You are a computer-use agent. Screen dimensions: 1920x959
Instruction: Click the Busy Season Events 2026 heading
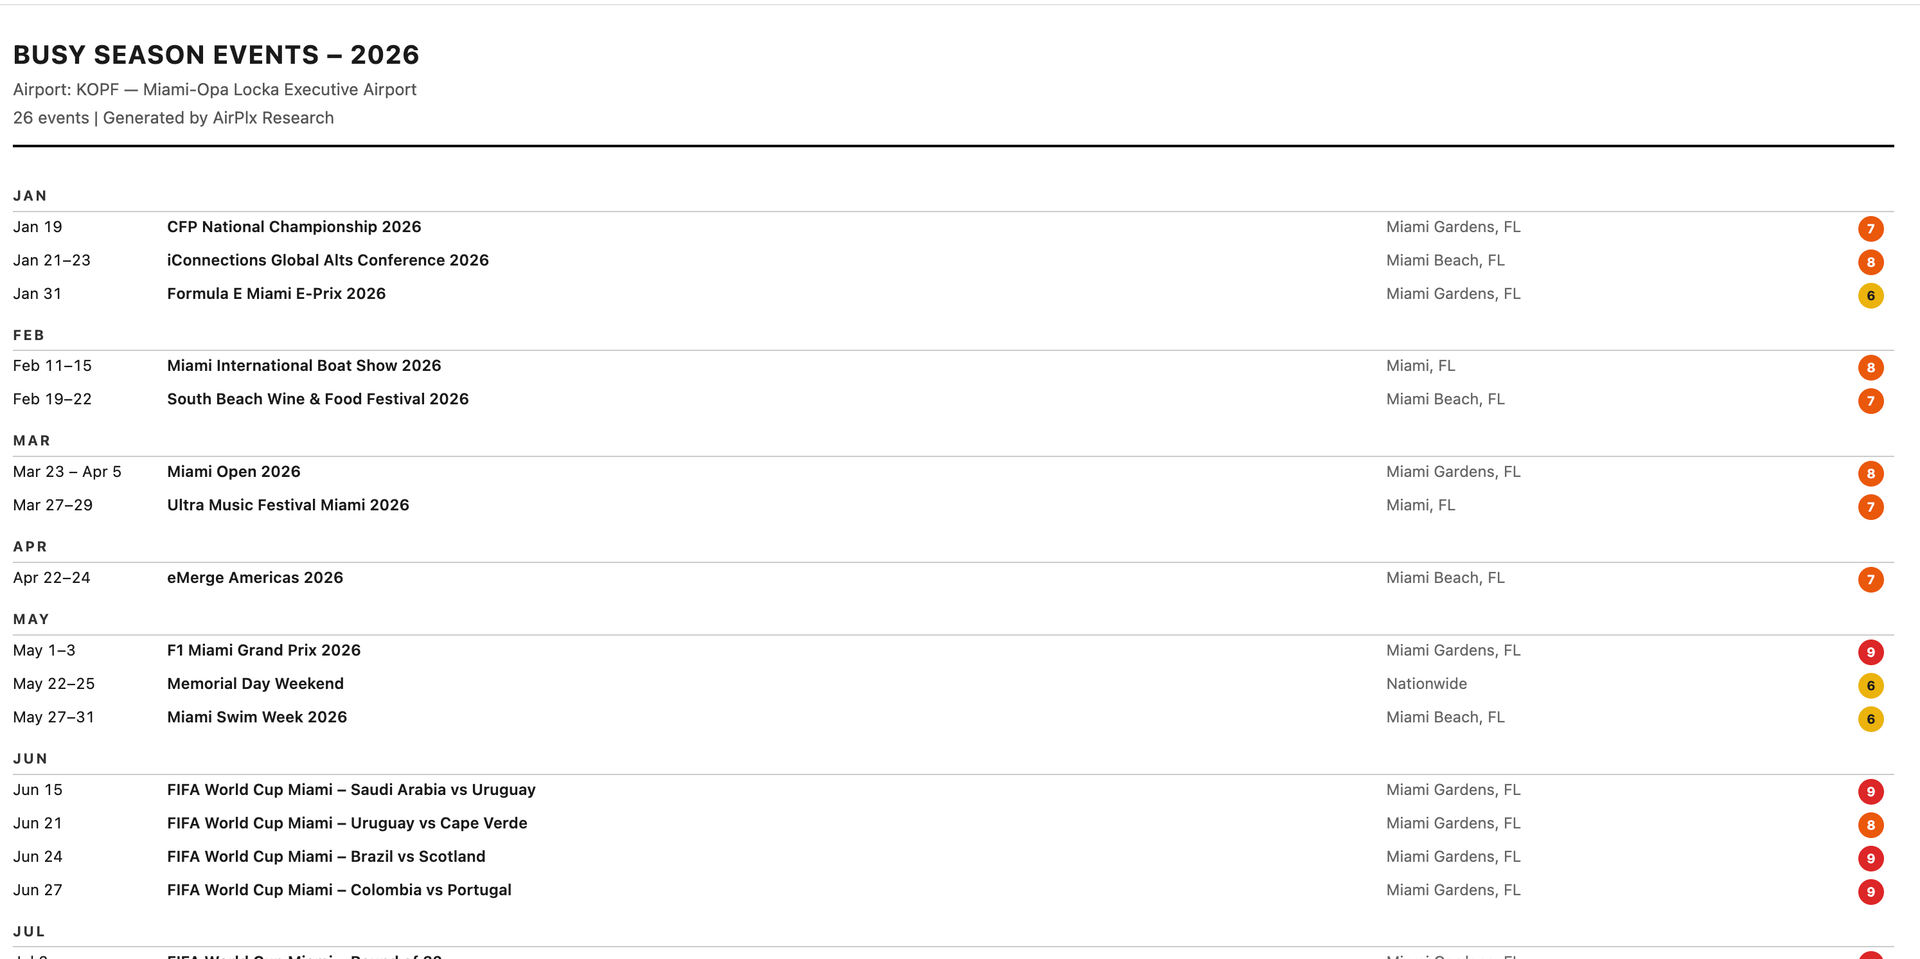click(216, 55)
